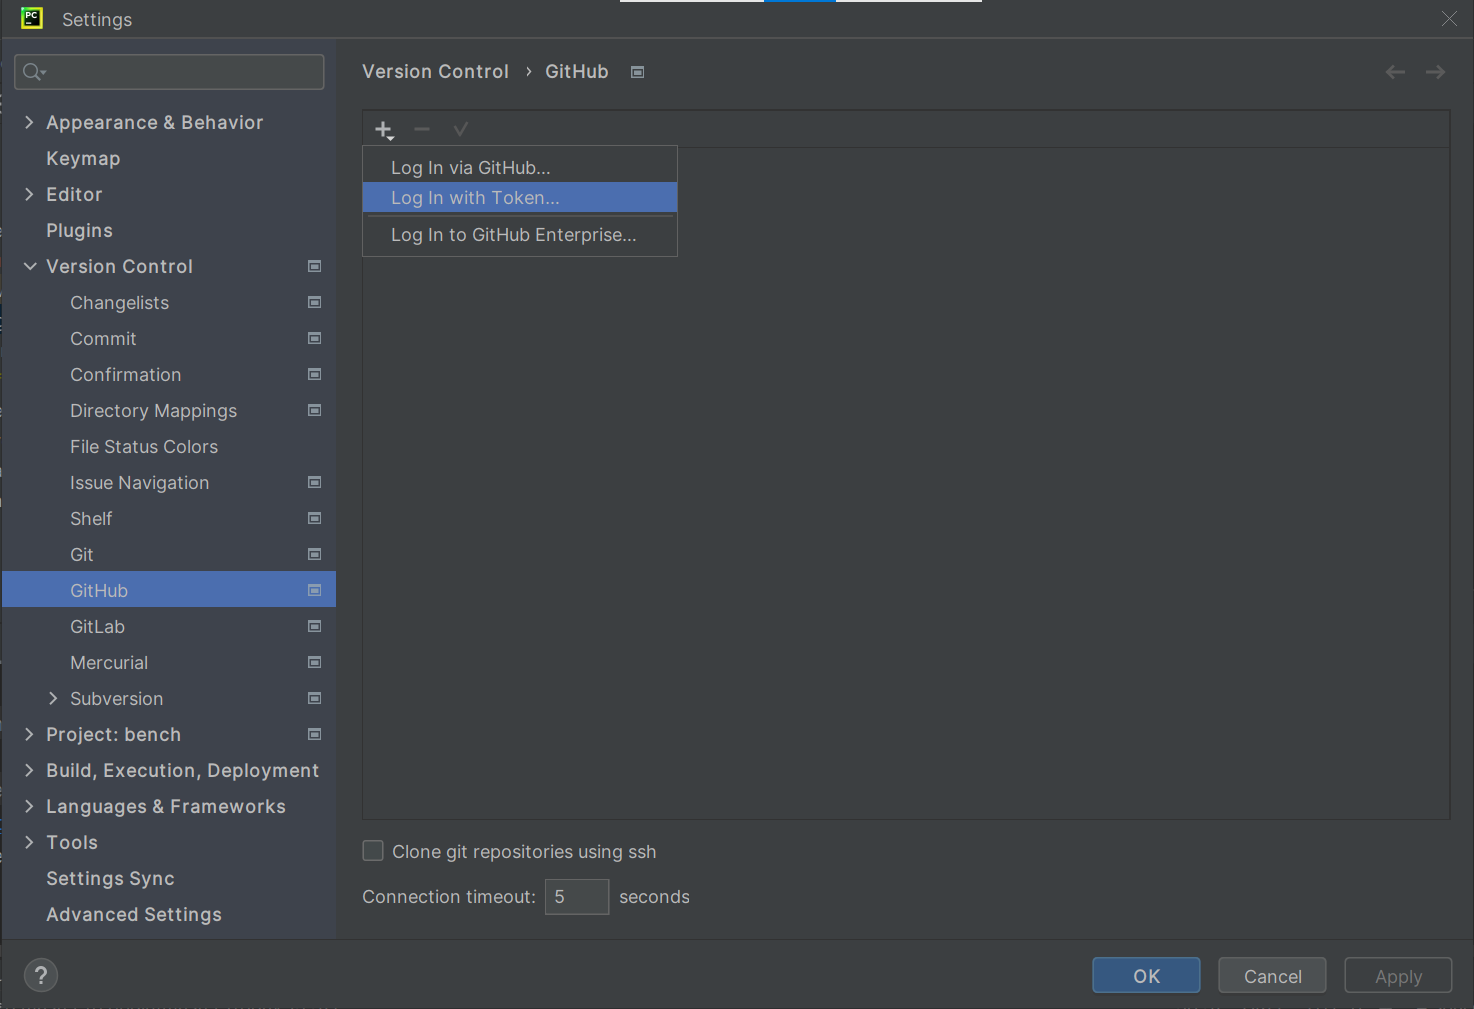Select Directory Mappings in the tree

click(153, 410)
